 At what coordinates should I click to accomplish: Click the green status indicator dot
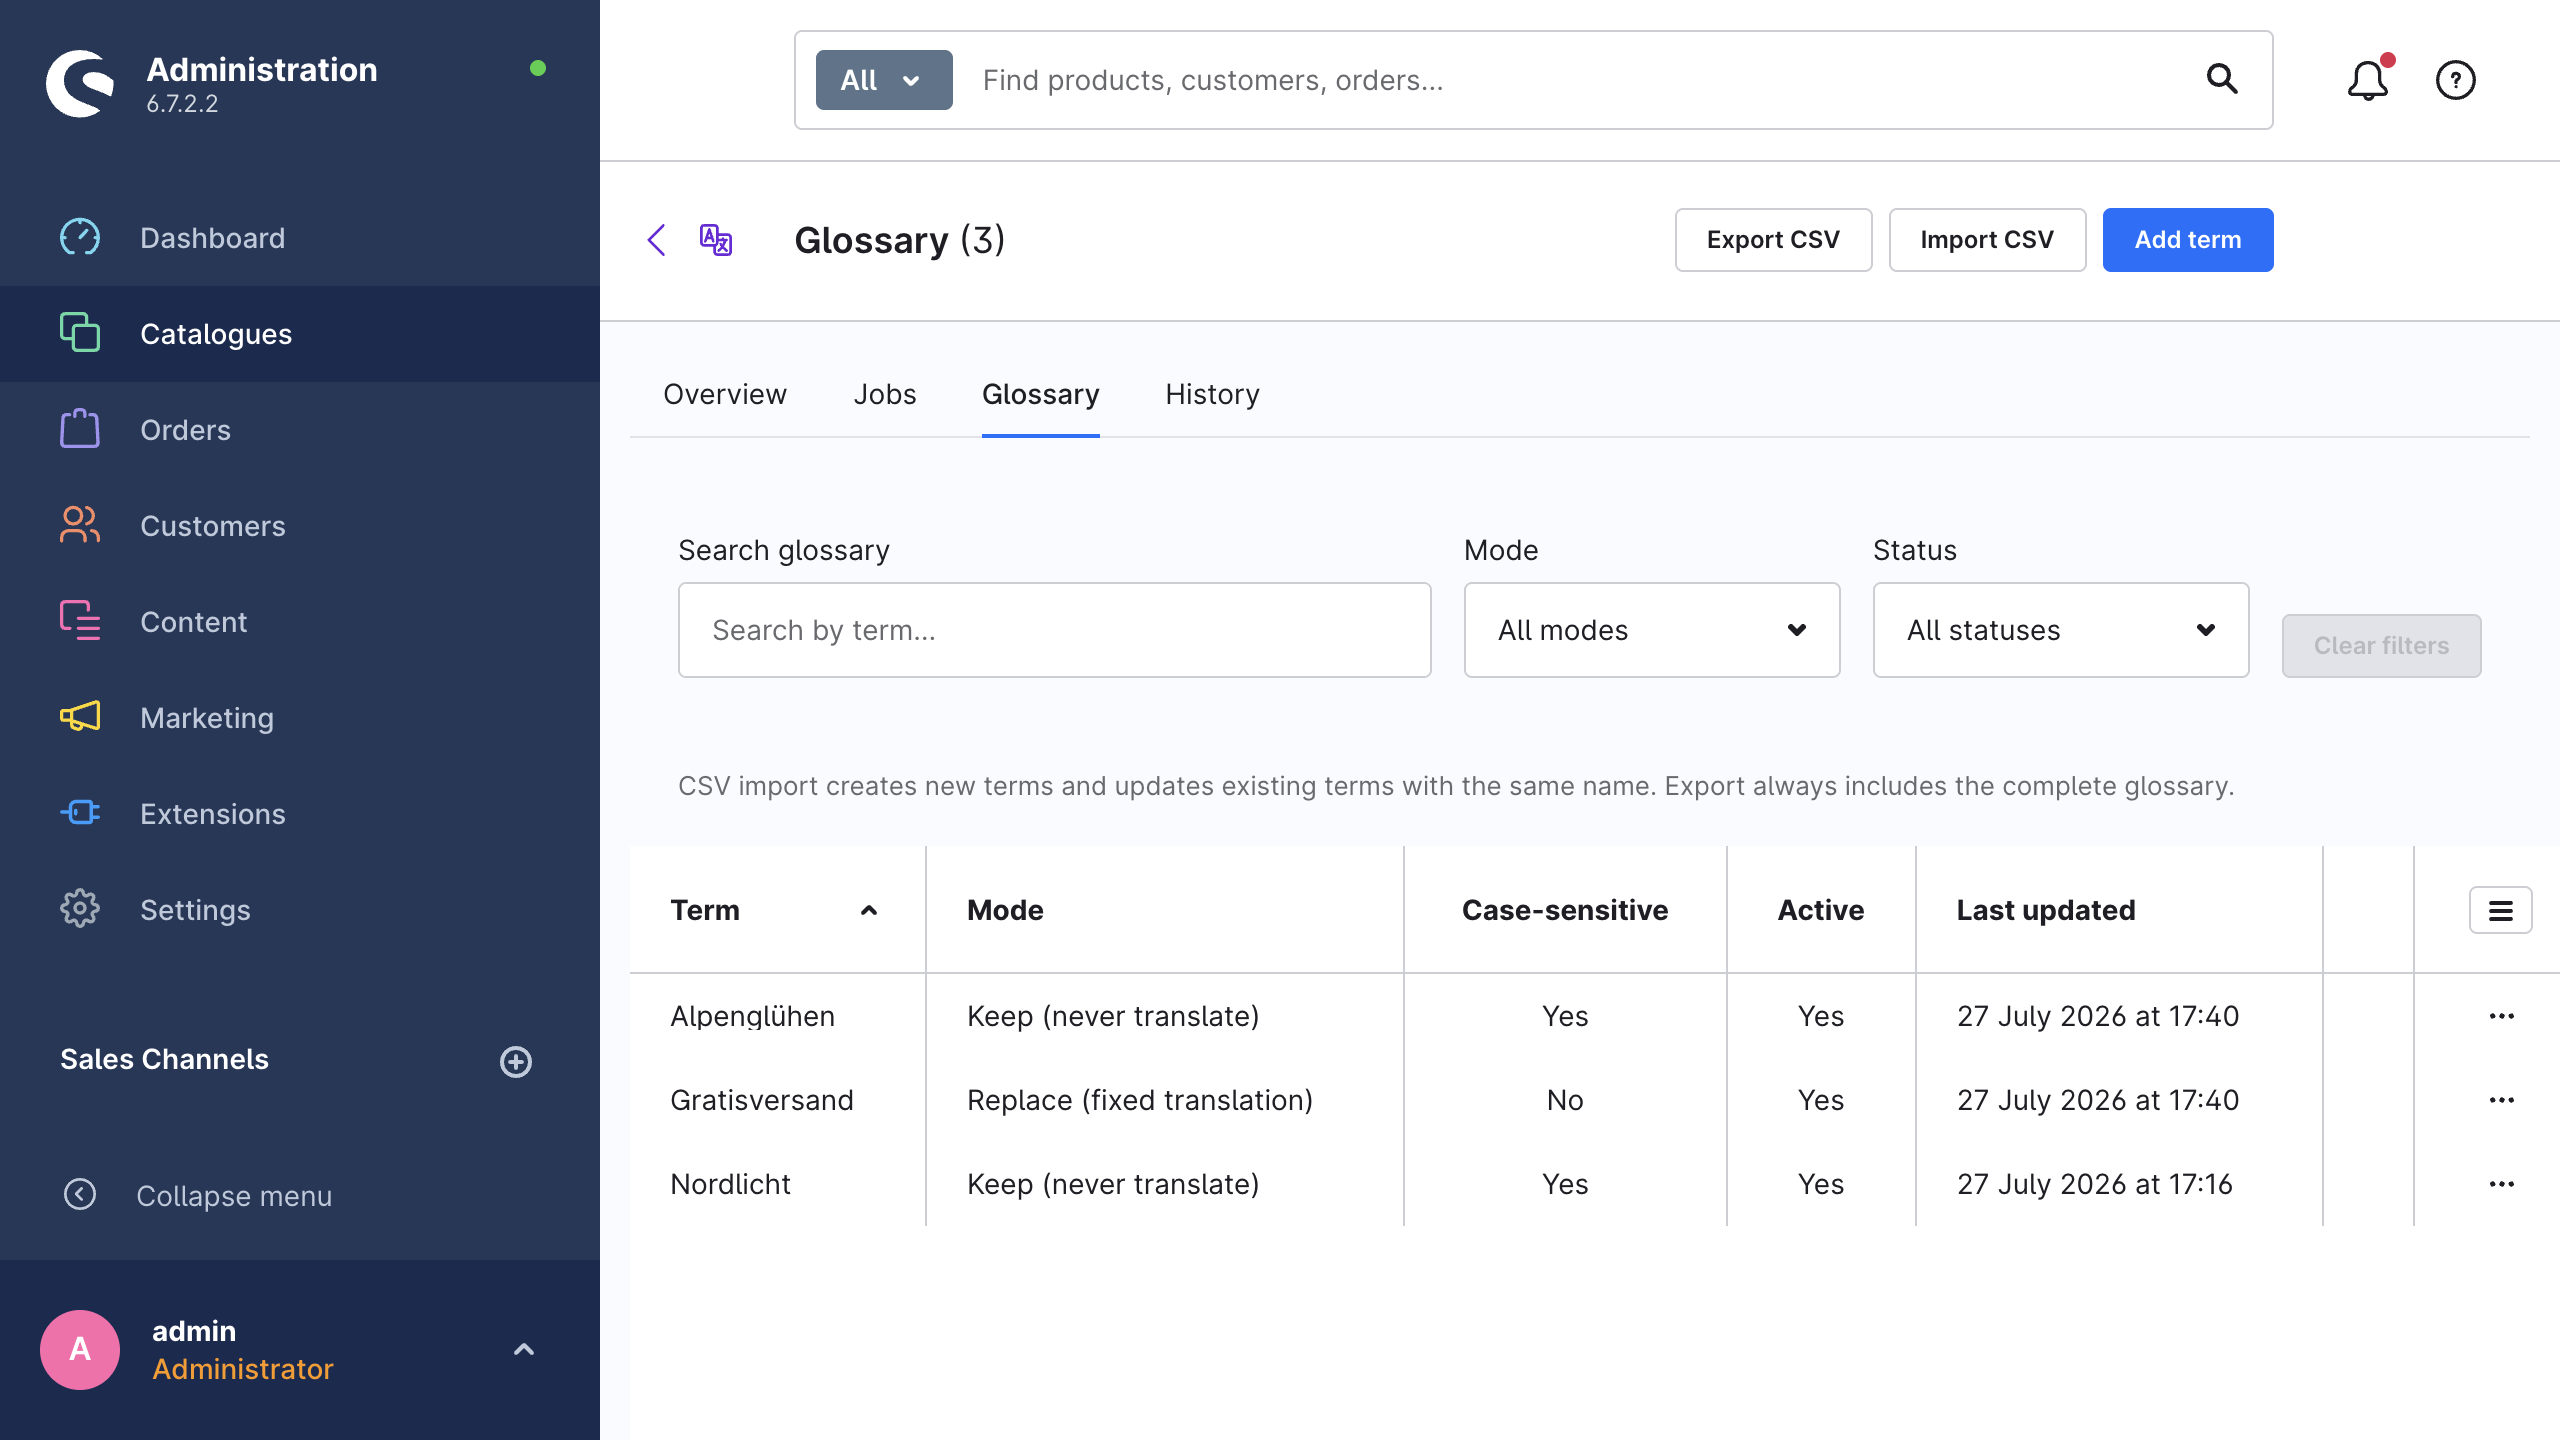click(538, 68)
